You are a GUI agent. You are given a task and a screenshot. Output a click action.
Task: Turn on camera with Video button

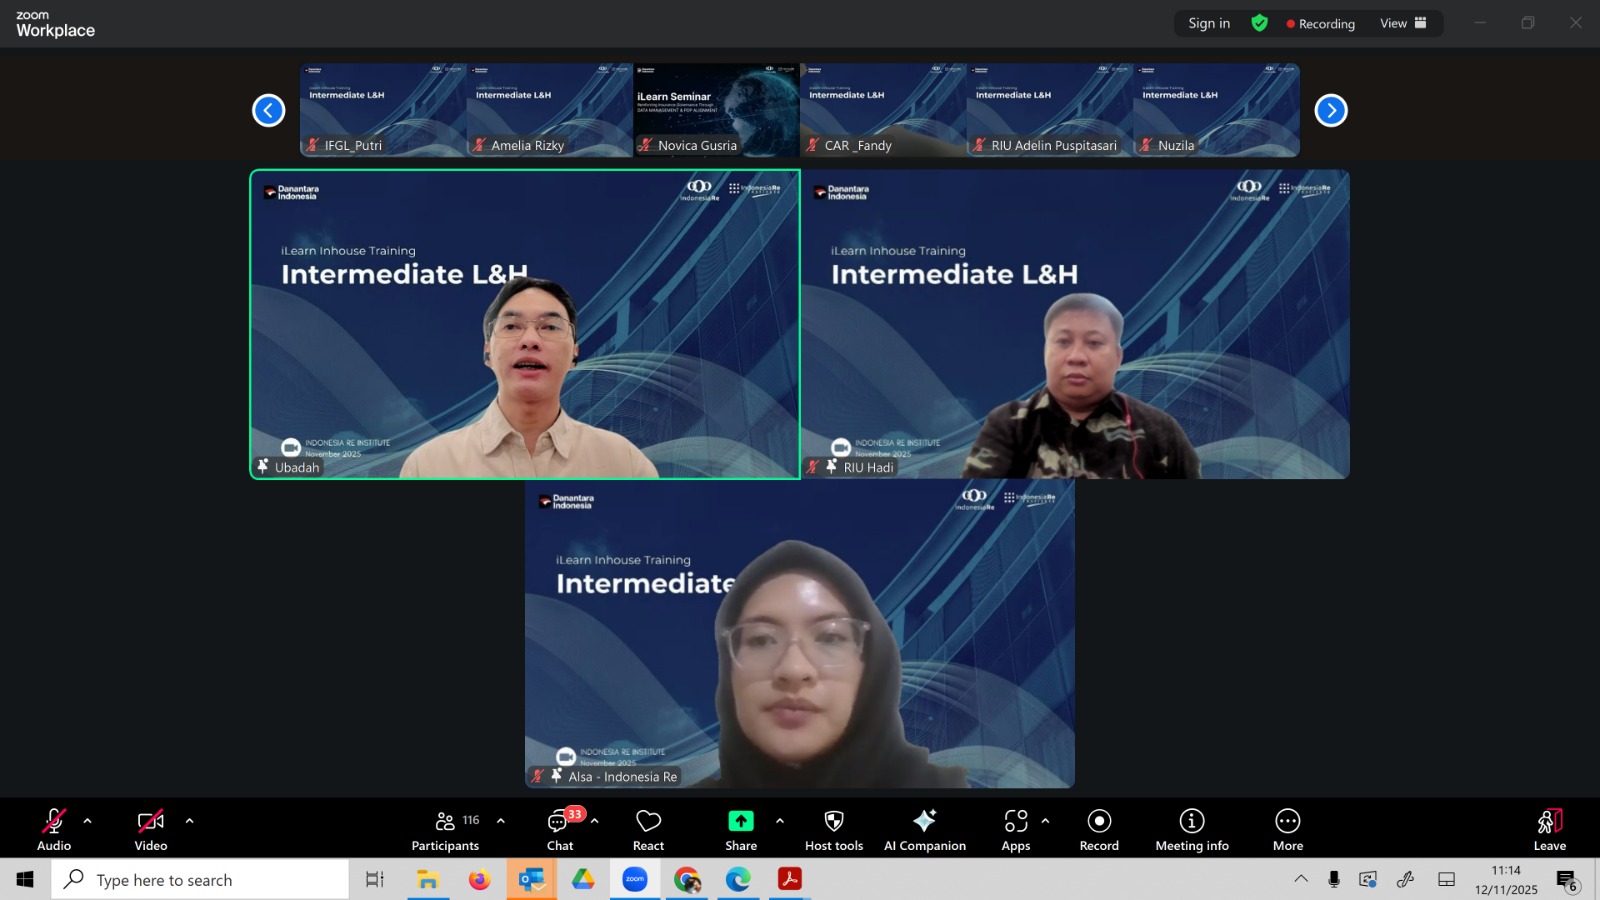click(x=151, y=830)
